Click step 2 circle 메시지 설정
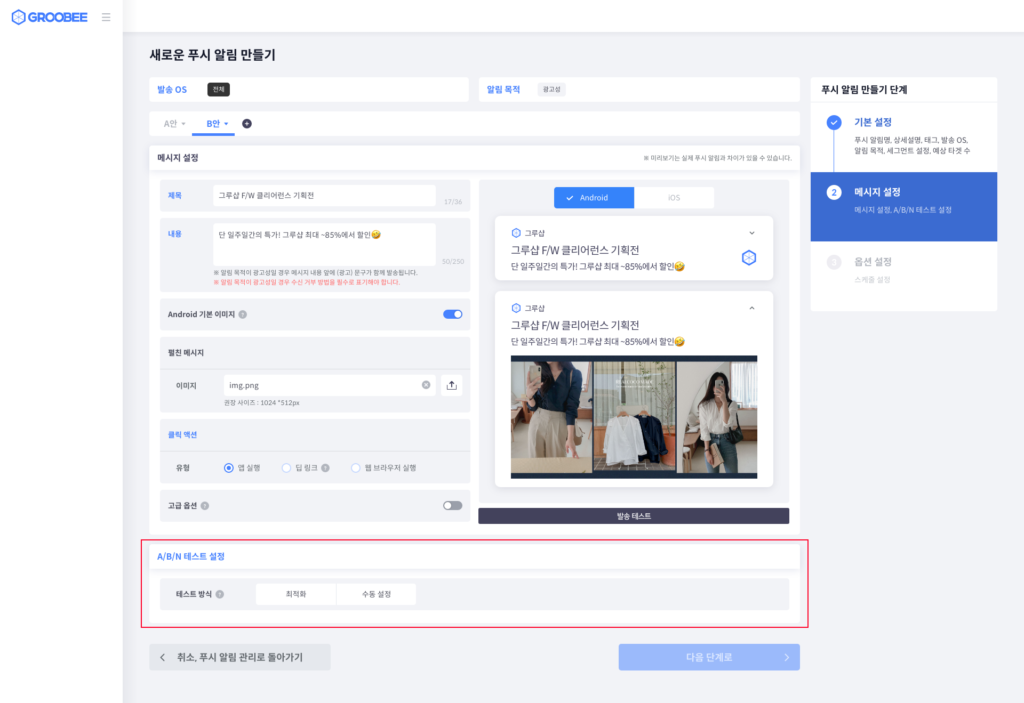Image resolution: width=1024 pixels, height=703 pixels. pyautogui.click(x=834, y=192)
